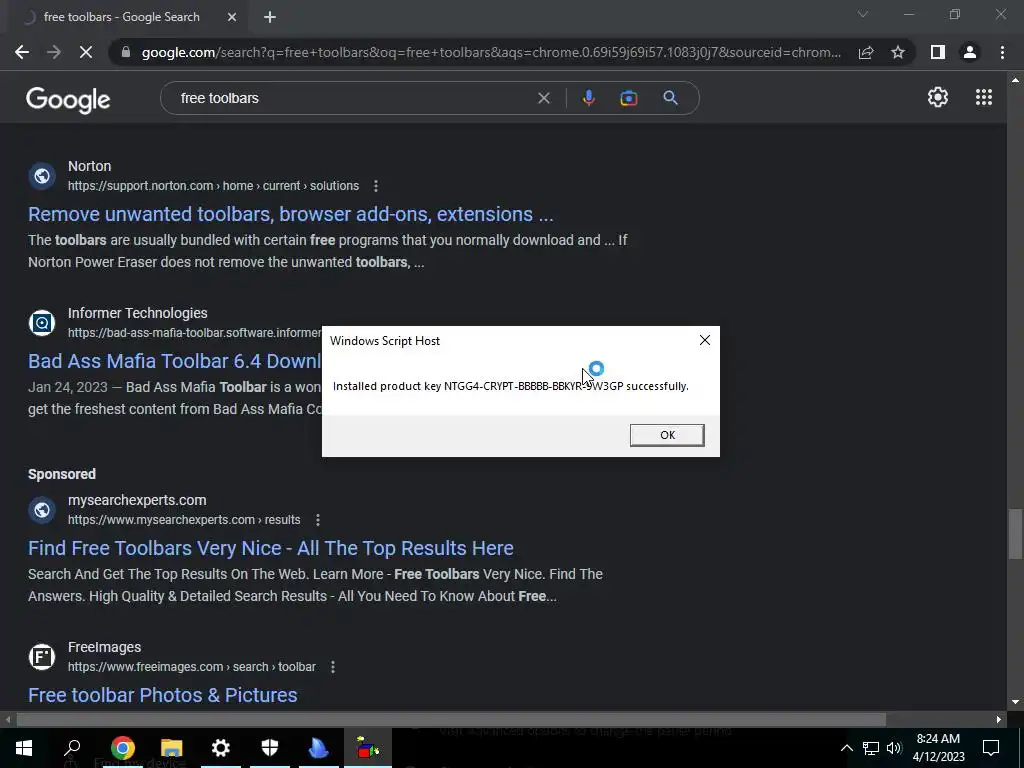Open Windows taskbar search
This screenshot has width=1024, height=768.
pyautogui.click(x=72, y=748)
